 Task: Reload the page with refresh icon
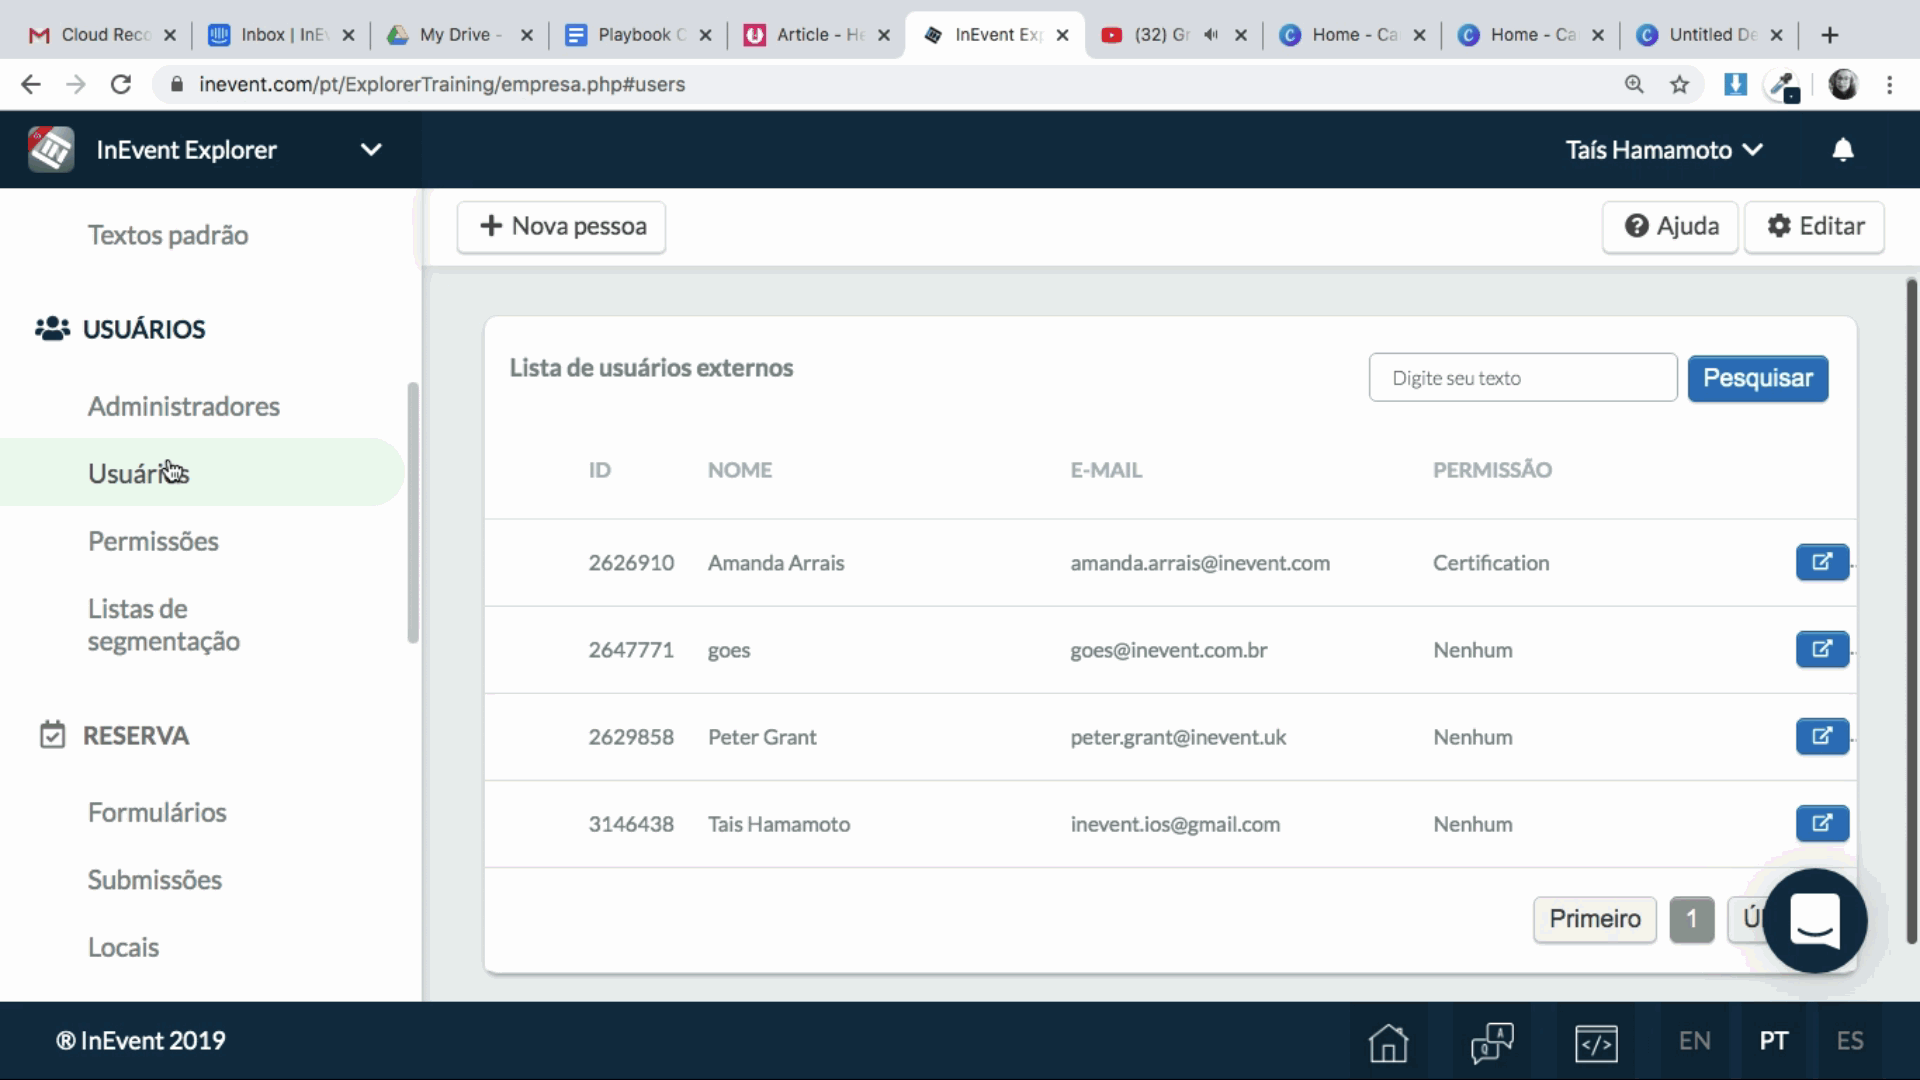coord(121,85)
